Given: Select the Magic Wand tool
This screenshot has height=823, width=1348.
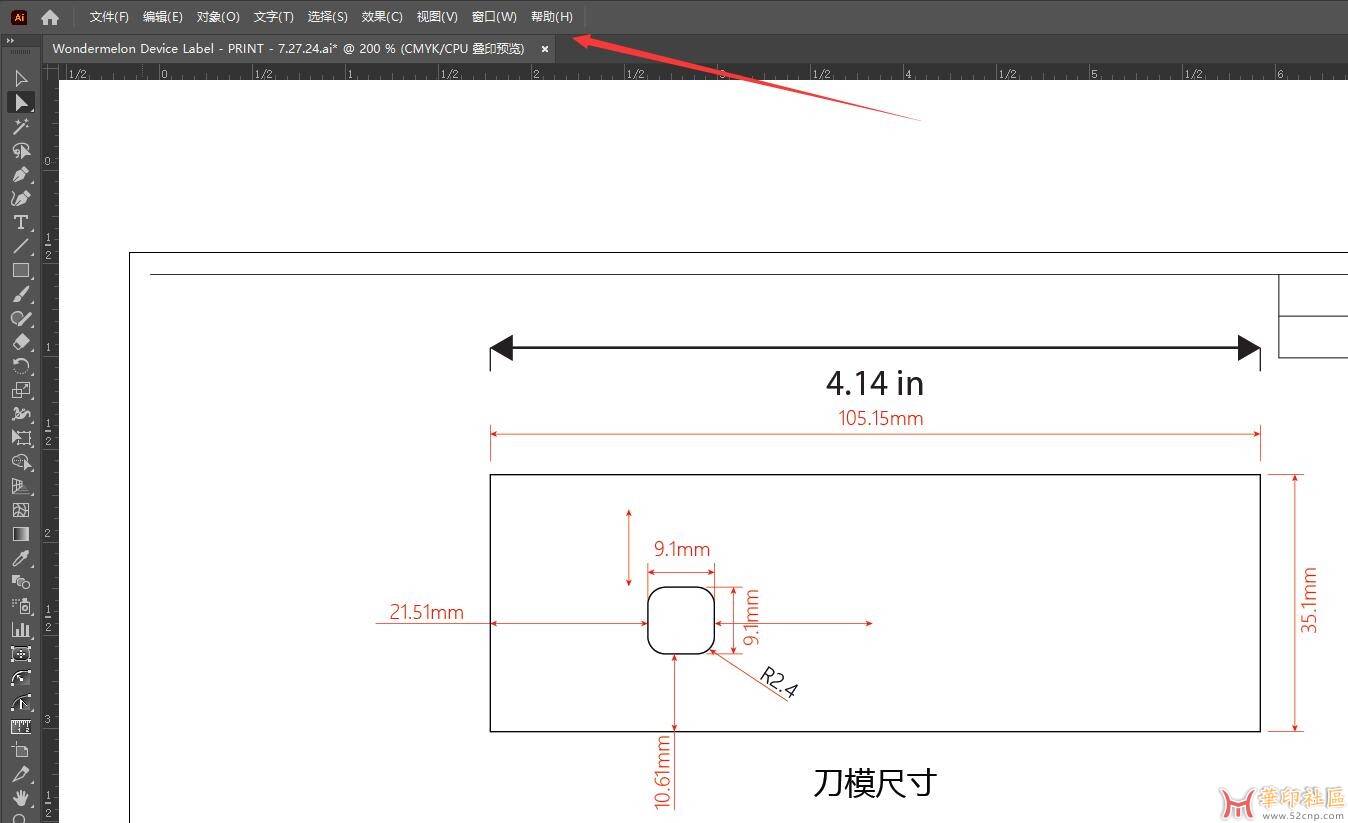Looking at the screenshot, I should tap(21, 126).
